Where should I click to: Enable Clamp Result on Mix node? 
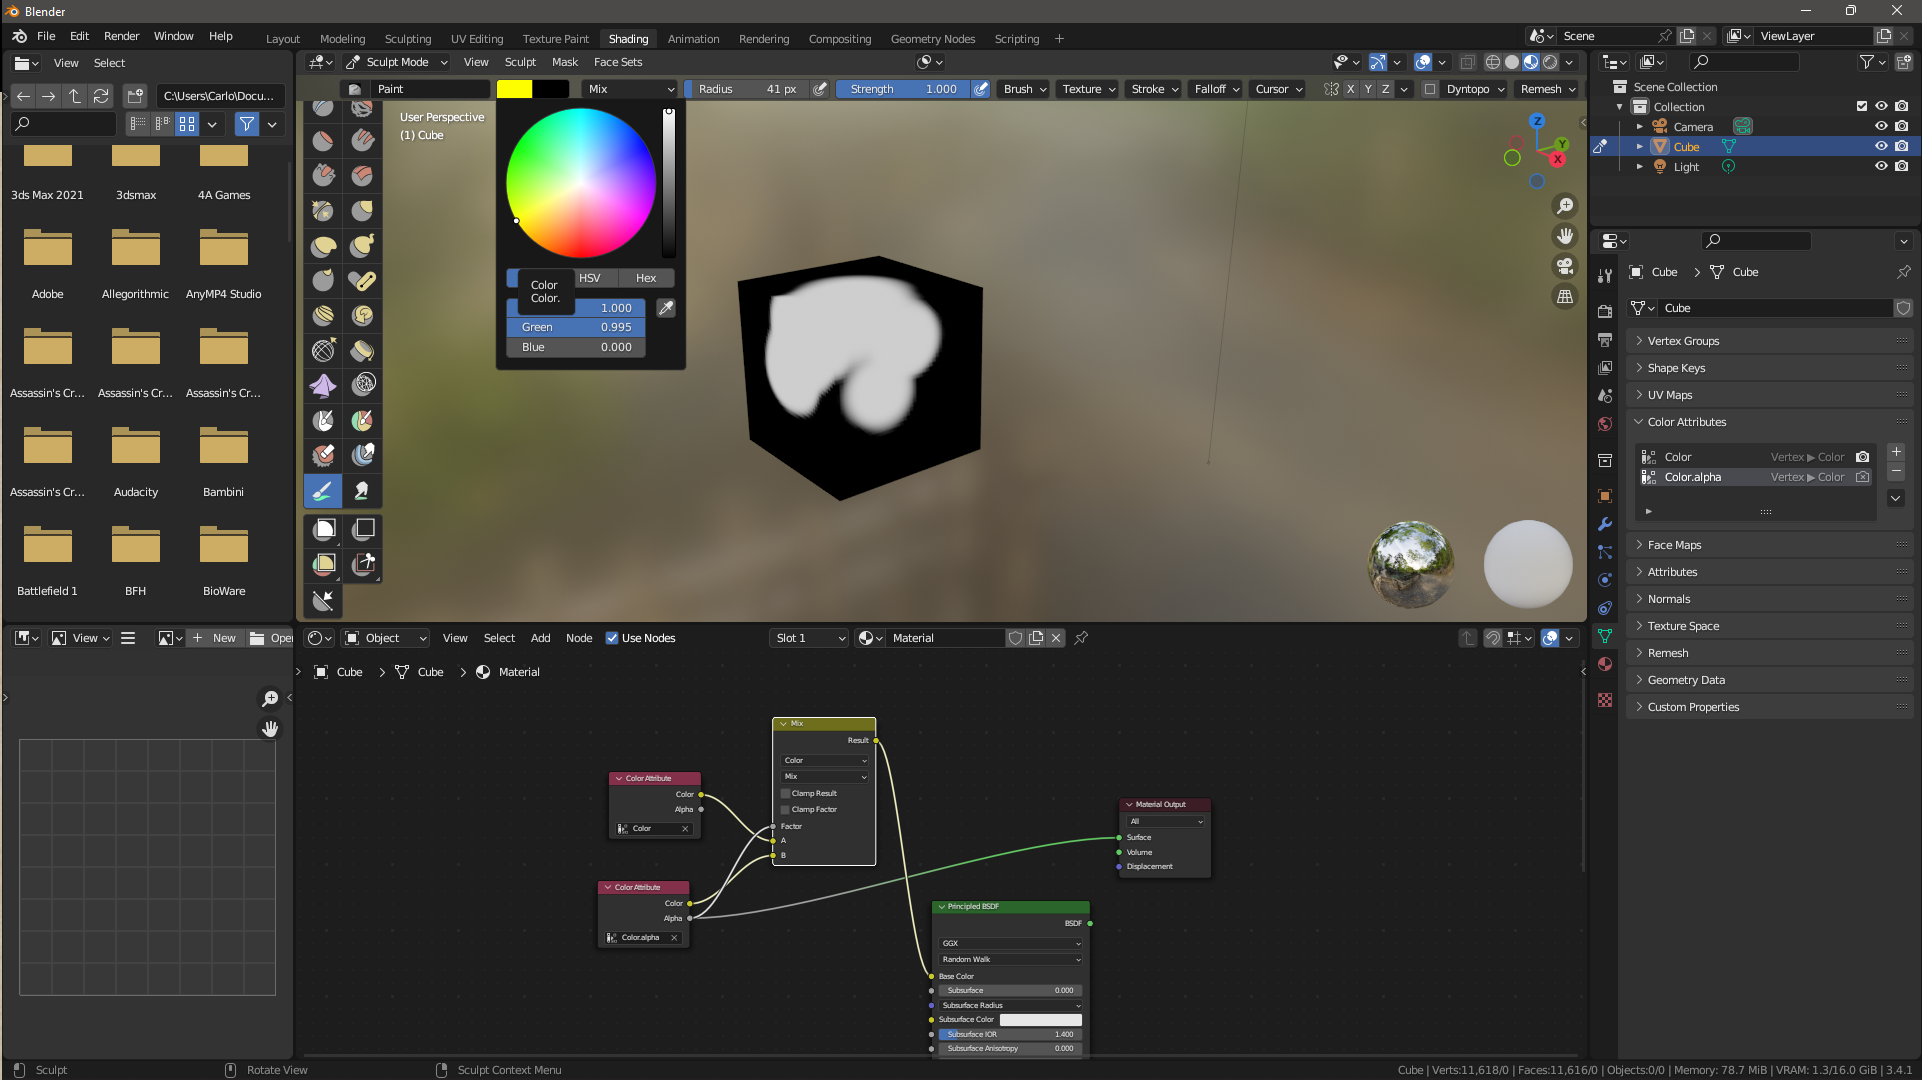point(786,793)
